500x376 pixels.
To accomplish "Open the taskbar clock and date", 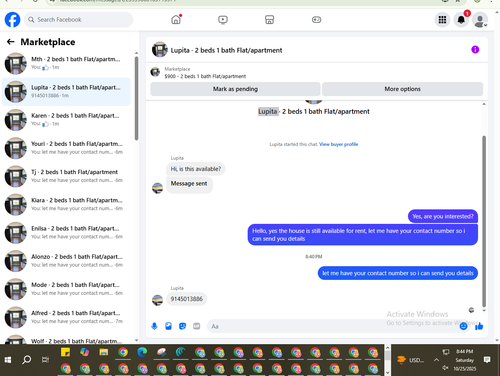I will click(465, 360).
